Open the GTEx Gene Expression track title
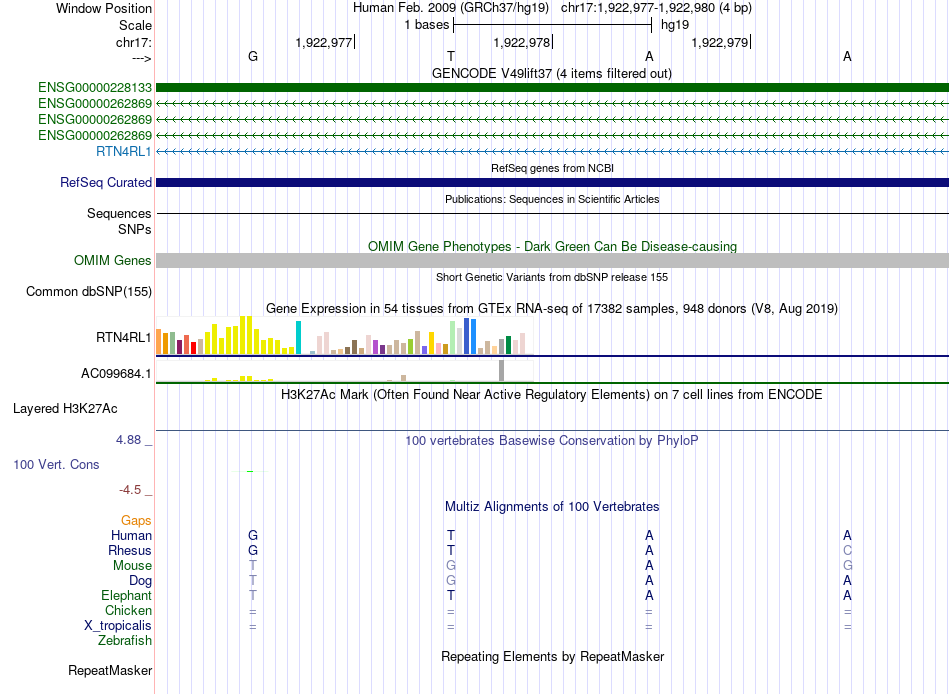 pos(551,309)
